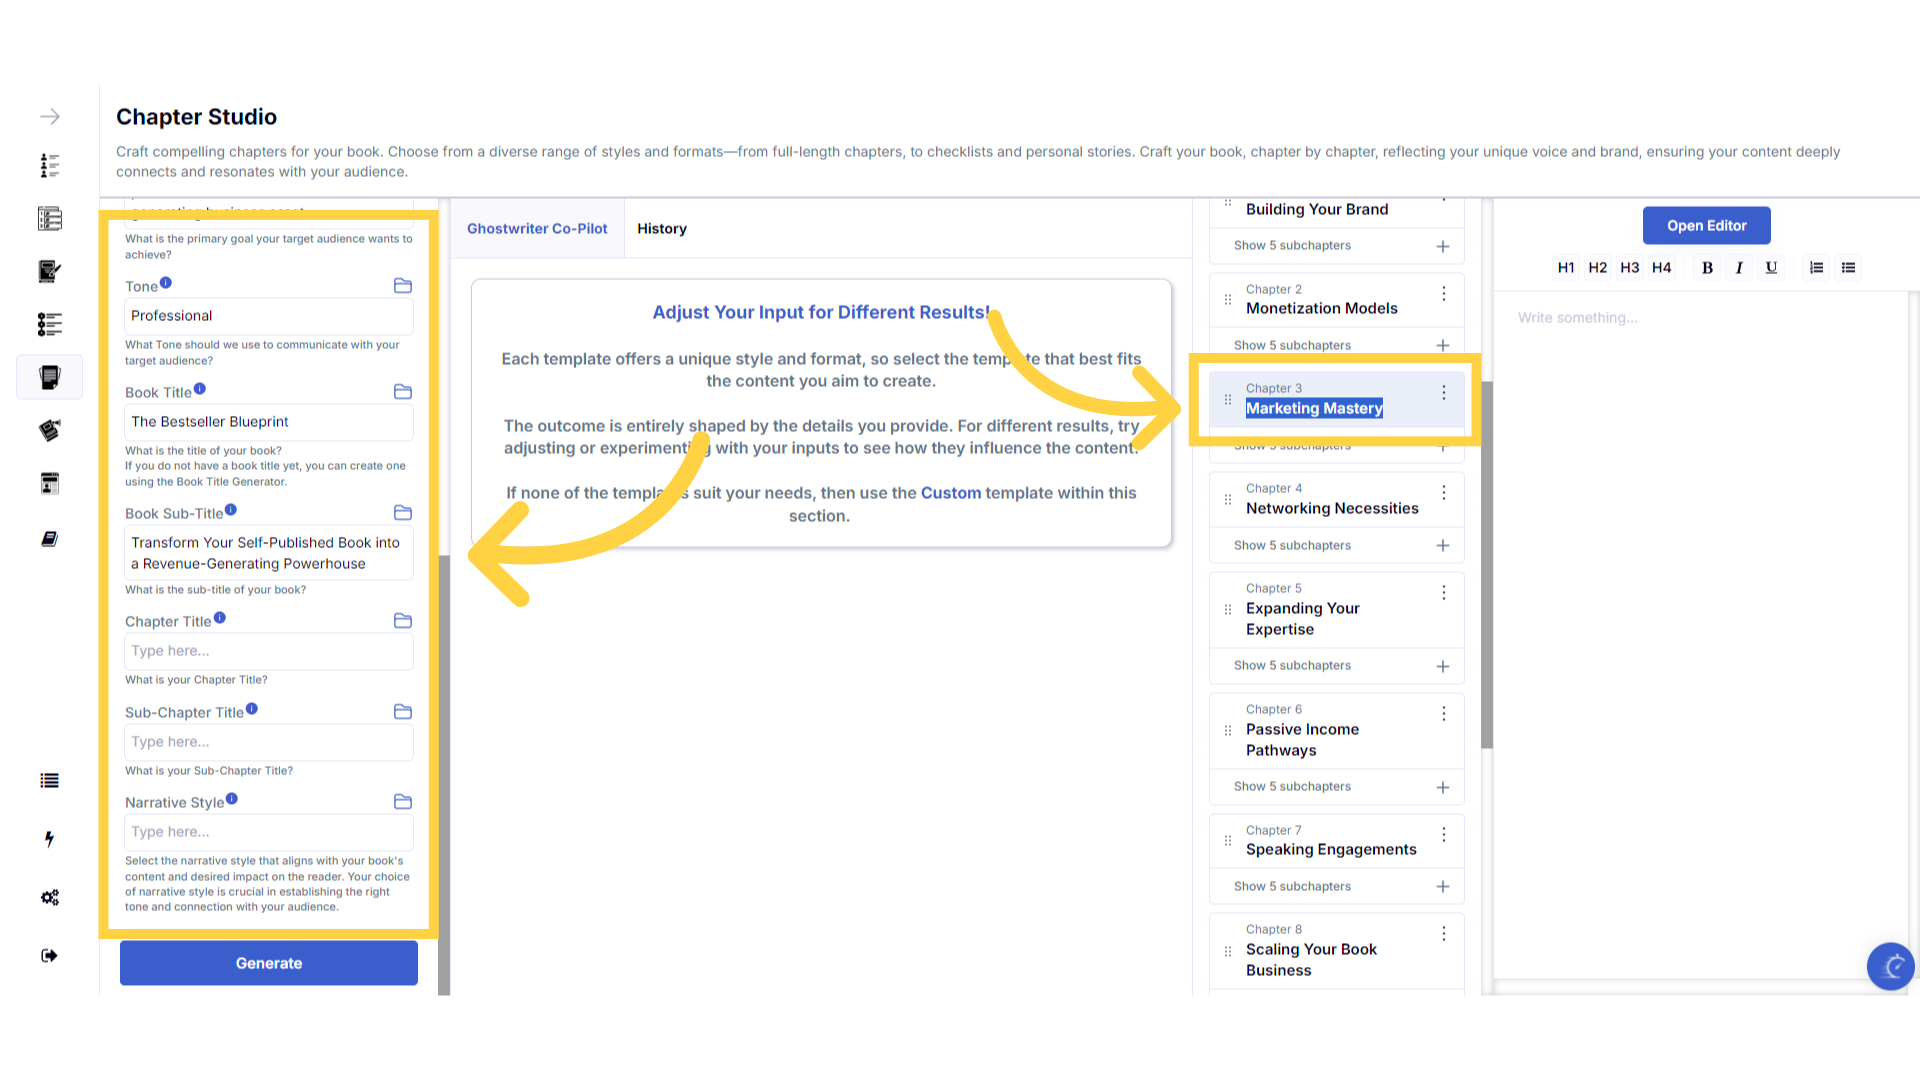
Task: Expand sidebar with the arrow icon
Action: coord(50,117)
